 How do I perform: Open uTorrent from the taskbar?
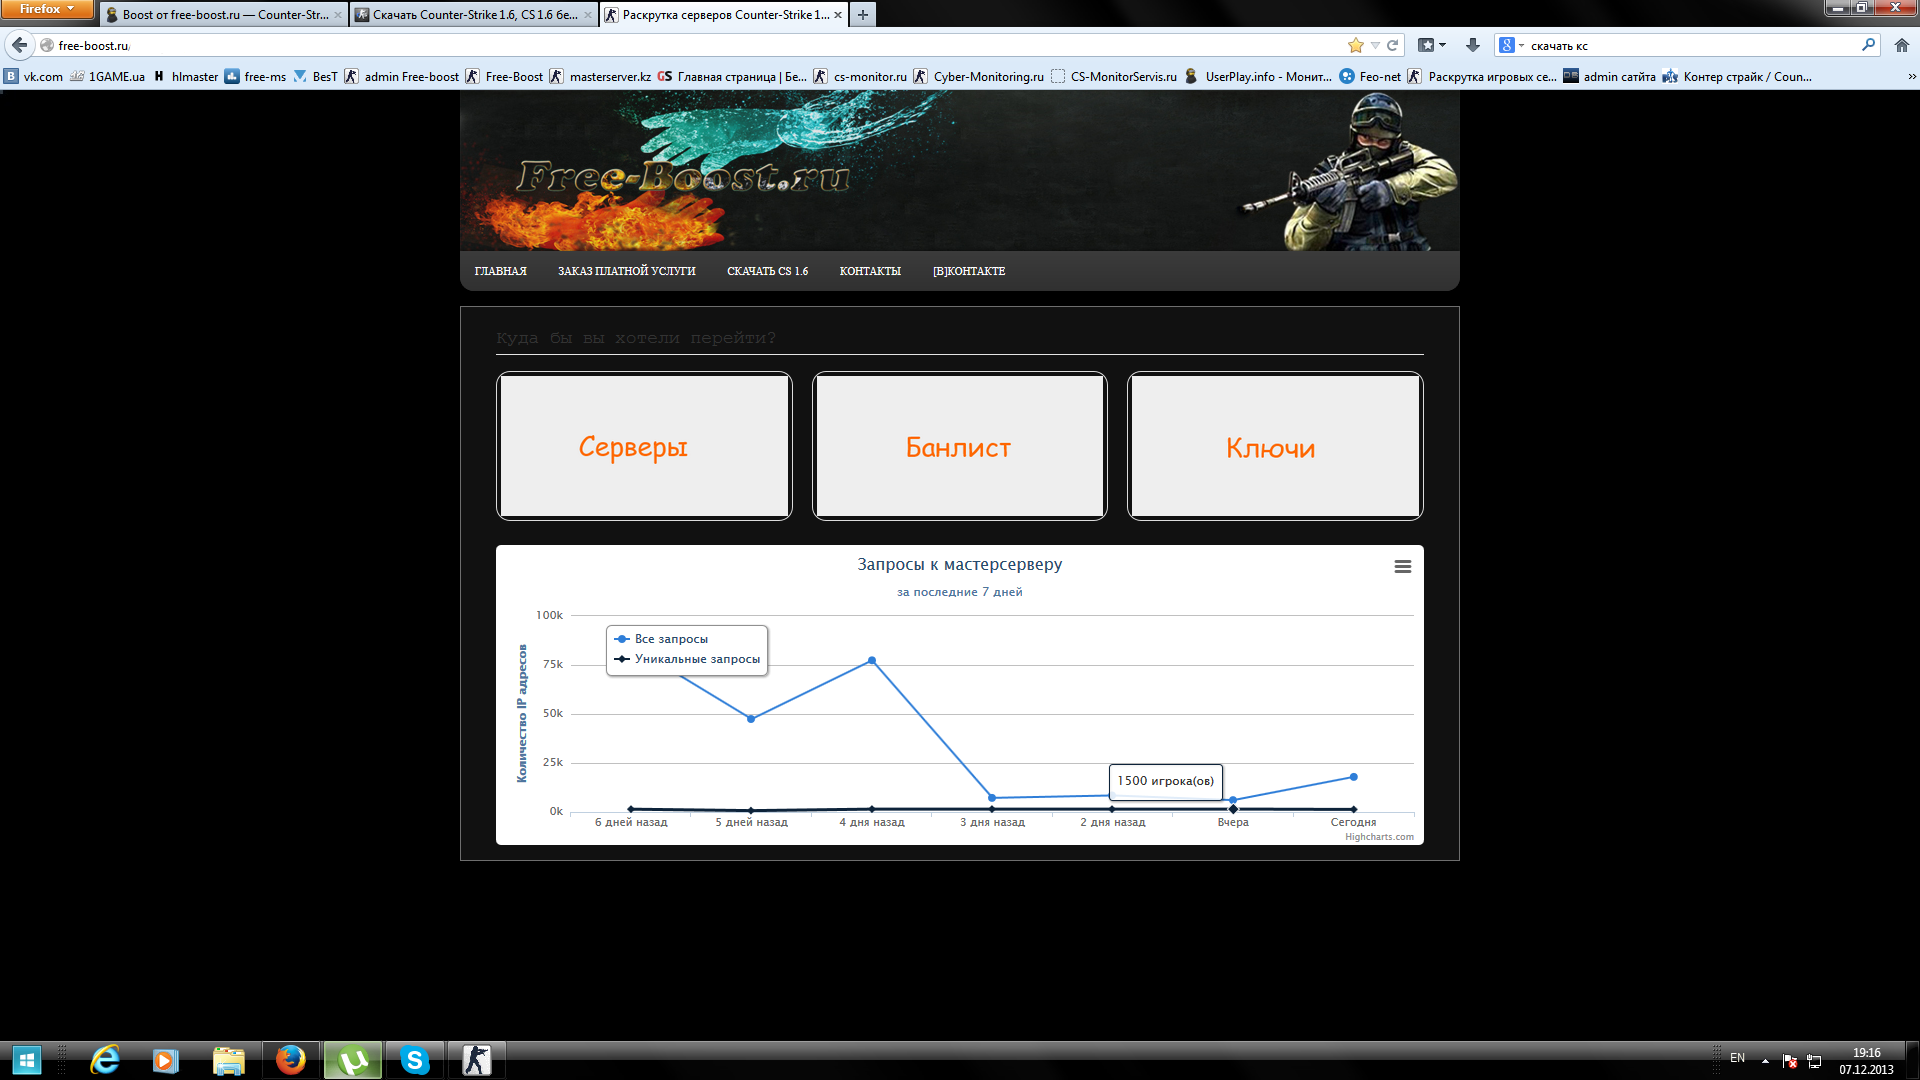(352, 1060)
